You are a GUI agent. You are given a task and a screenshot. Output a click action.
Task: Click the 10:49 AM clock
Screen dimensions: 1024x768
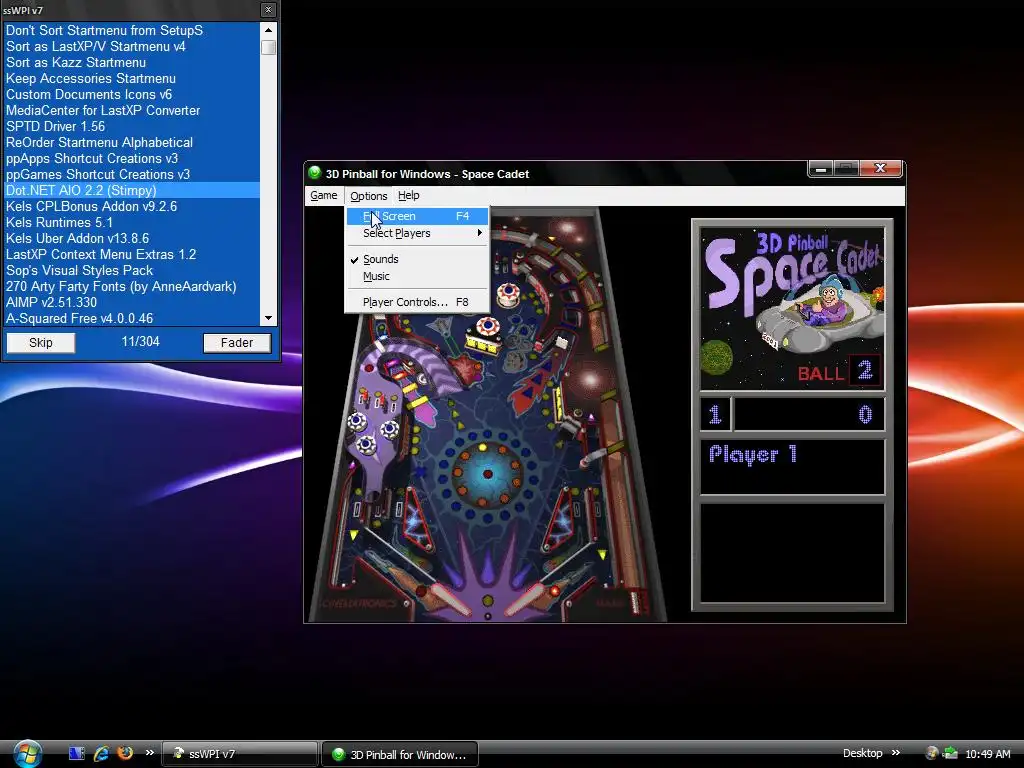[x=987, y=754]
